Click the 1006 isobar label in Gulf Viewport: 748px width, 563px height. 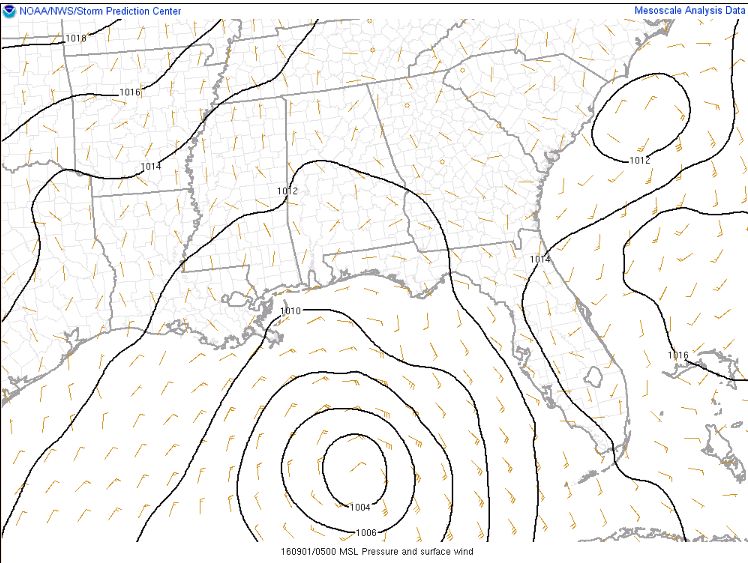[x=366, y=532]
